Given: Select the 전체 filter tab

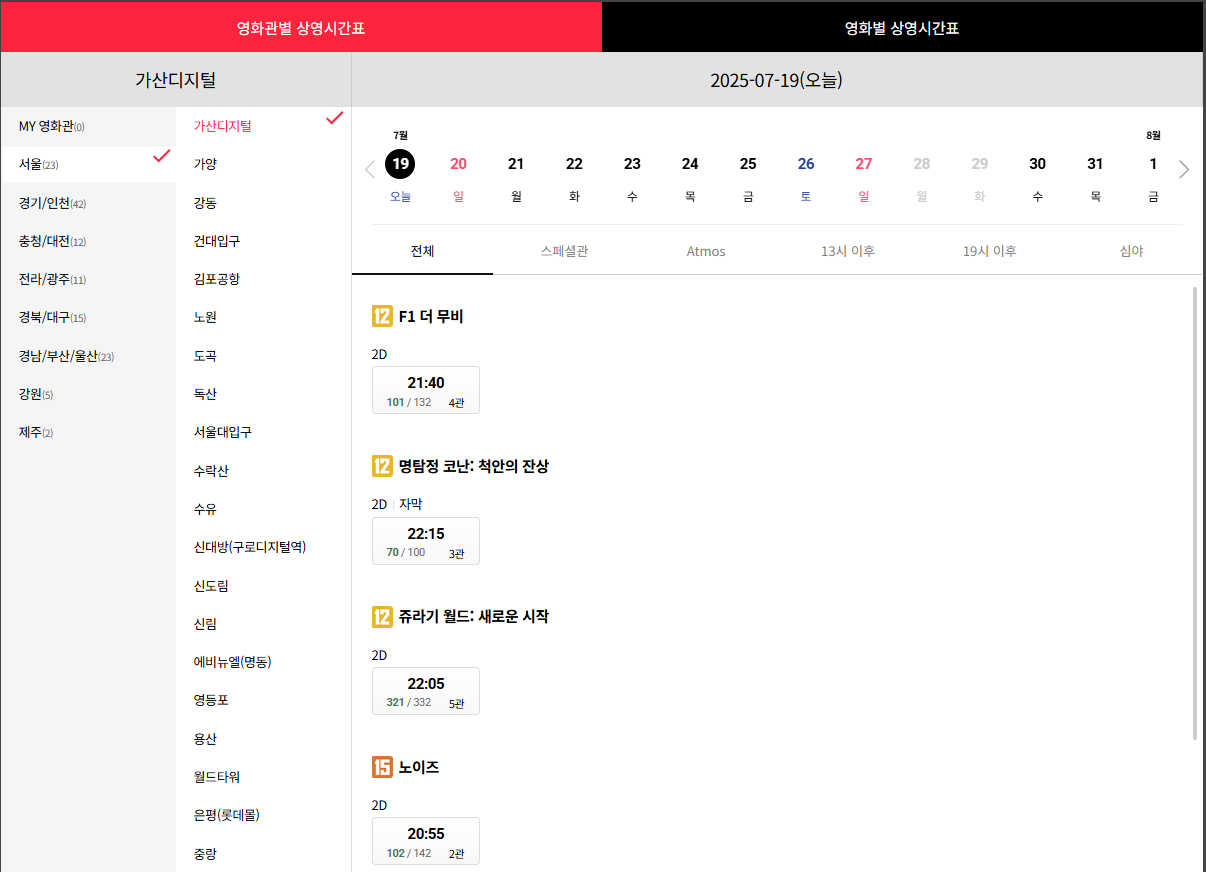Looking at the screenshot, I should [x=422, y=251].
